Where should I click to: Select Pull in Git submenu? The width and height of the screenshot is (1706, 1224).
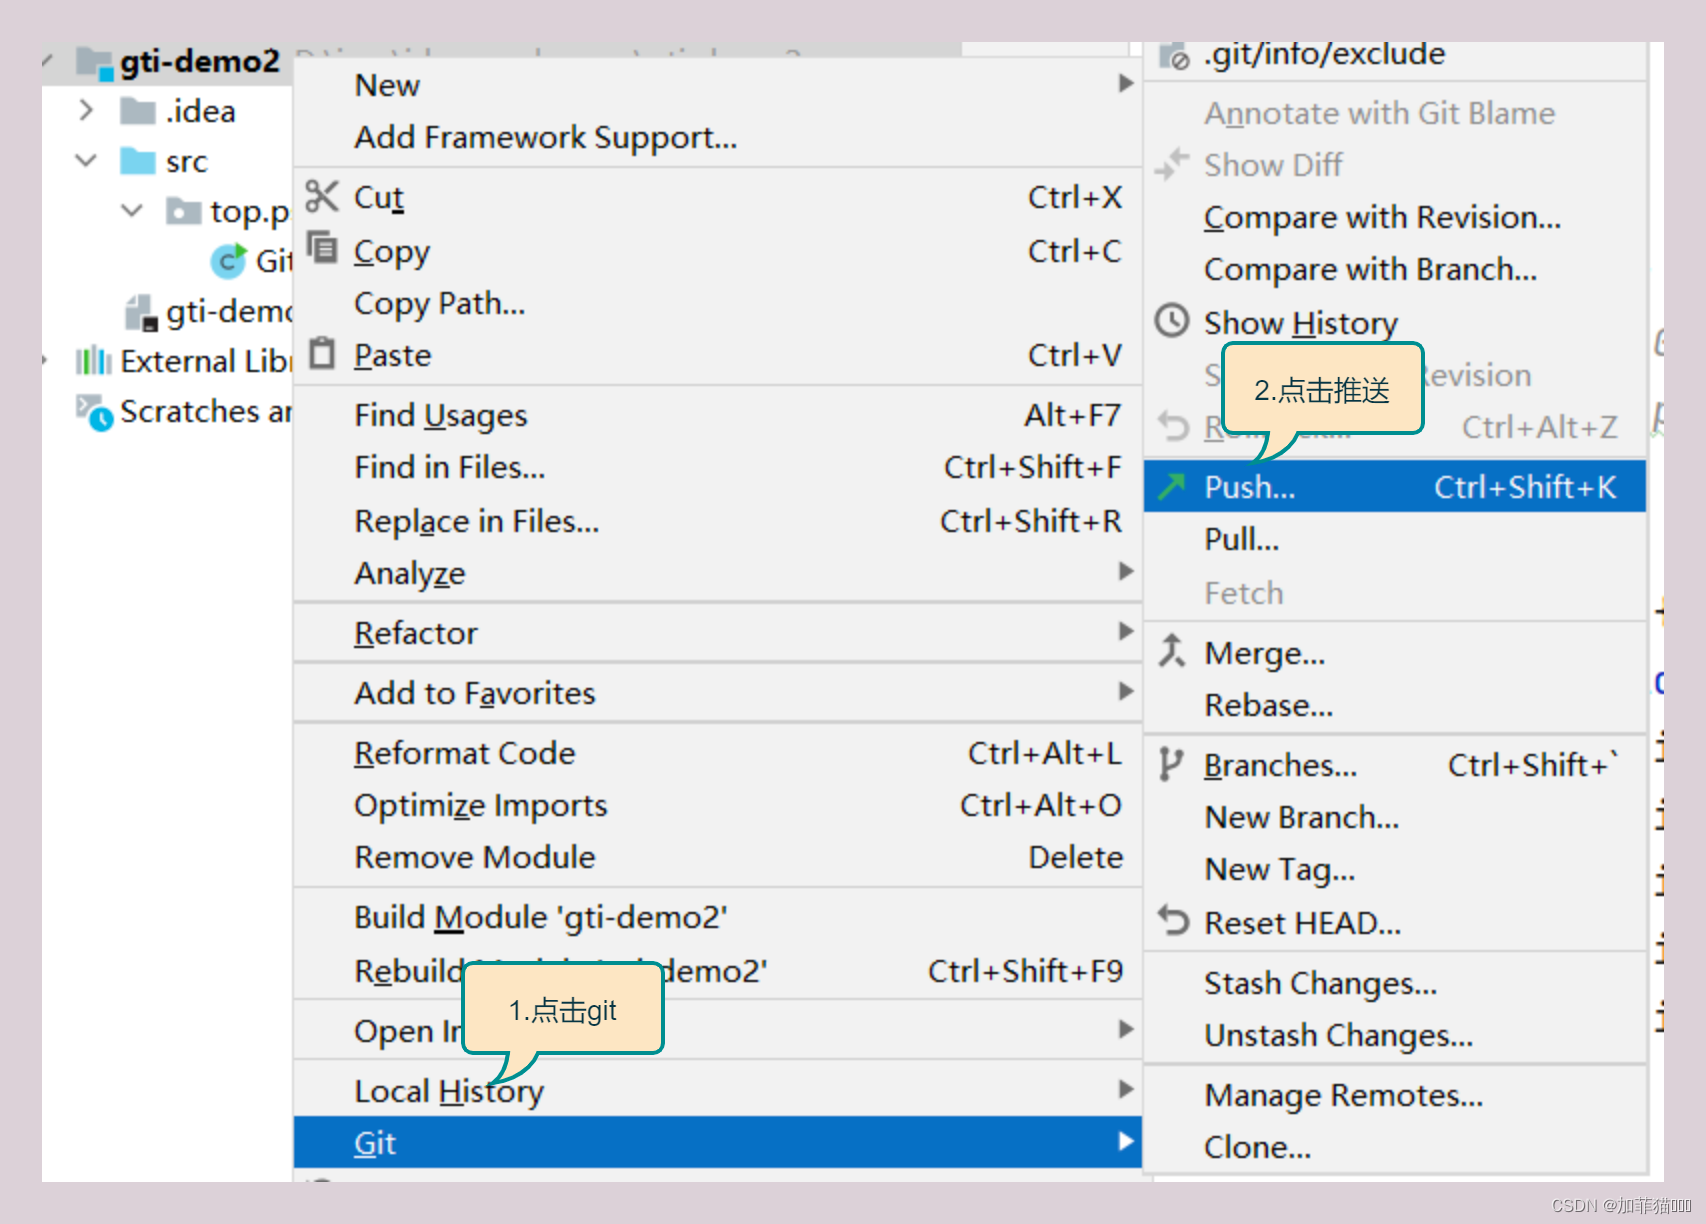click(x=1395, y=539)
